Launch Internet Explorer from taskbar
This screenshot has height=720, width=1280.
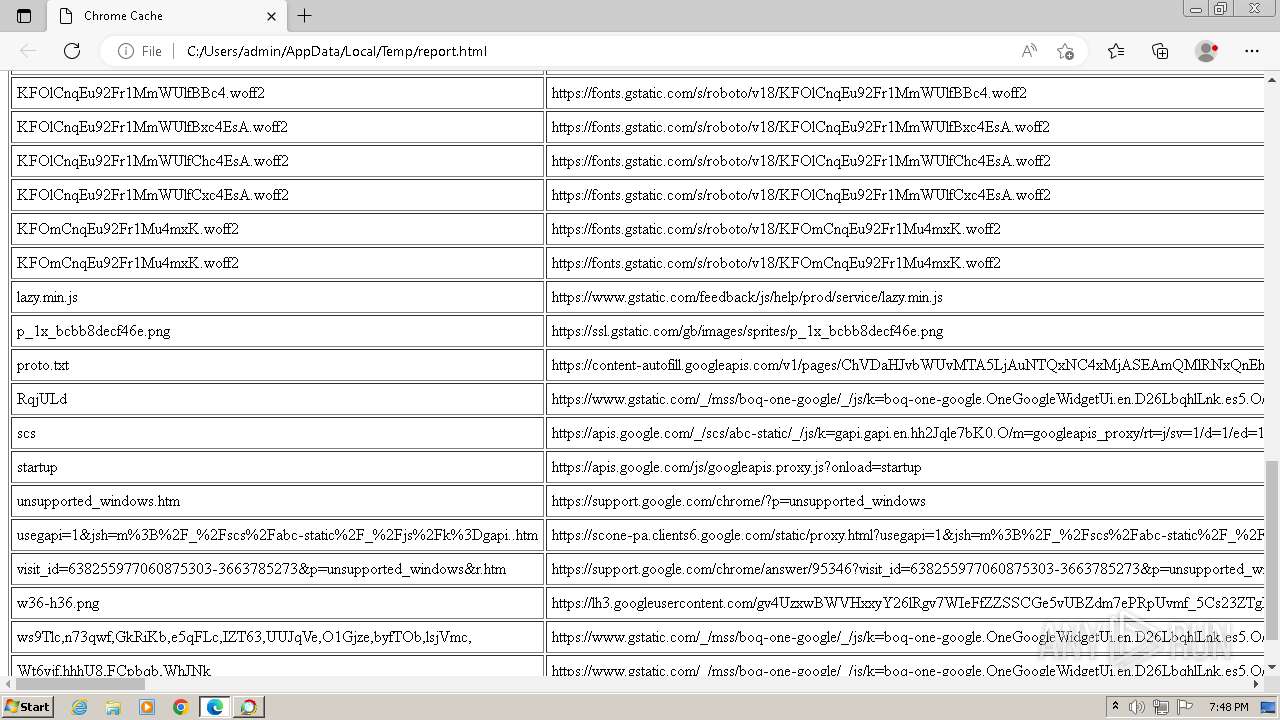(x=79, y=707)
